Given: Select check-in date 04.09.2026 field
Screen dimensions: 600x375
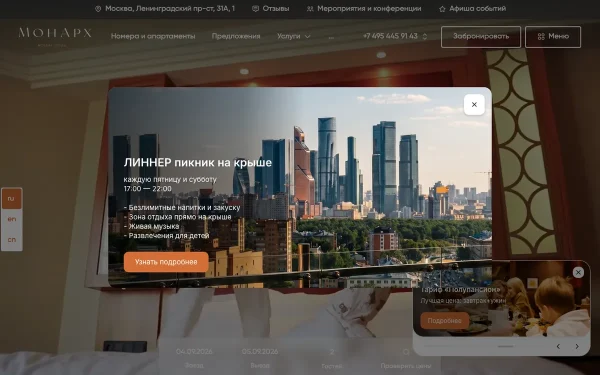Looking at the screenshot, I should 194,357.
